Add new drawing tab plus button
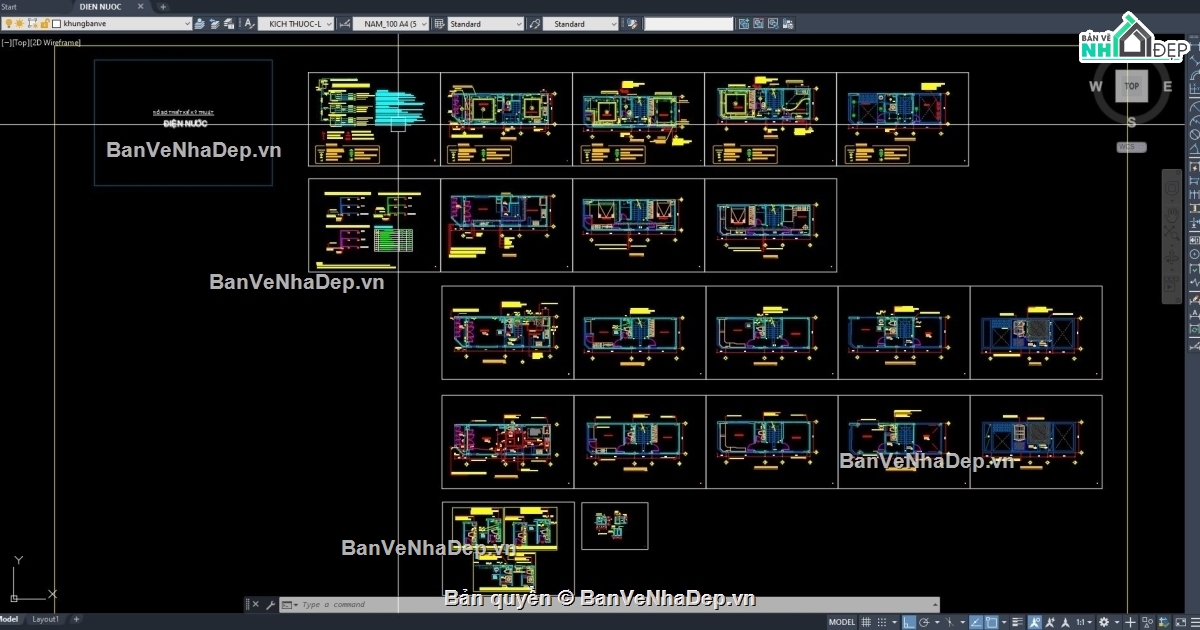 tap(162, 6)
